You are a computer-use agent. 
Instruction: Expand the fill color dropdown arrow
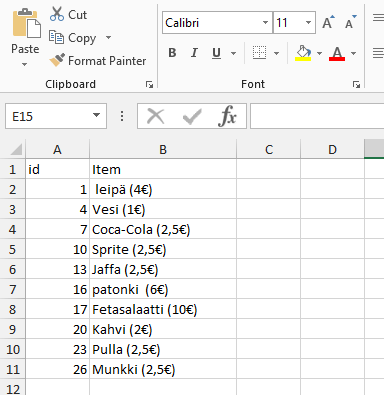pyautogui.click(x=319, y=53)
